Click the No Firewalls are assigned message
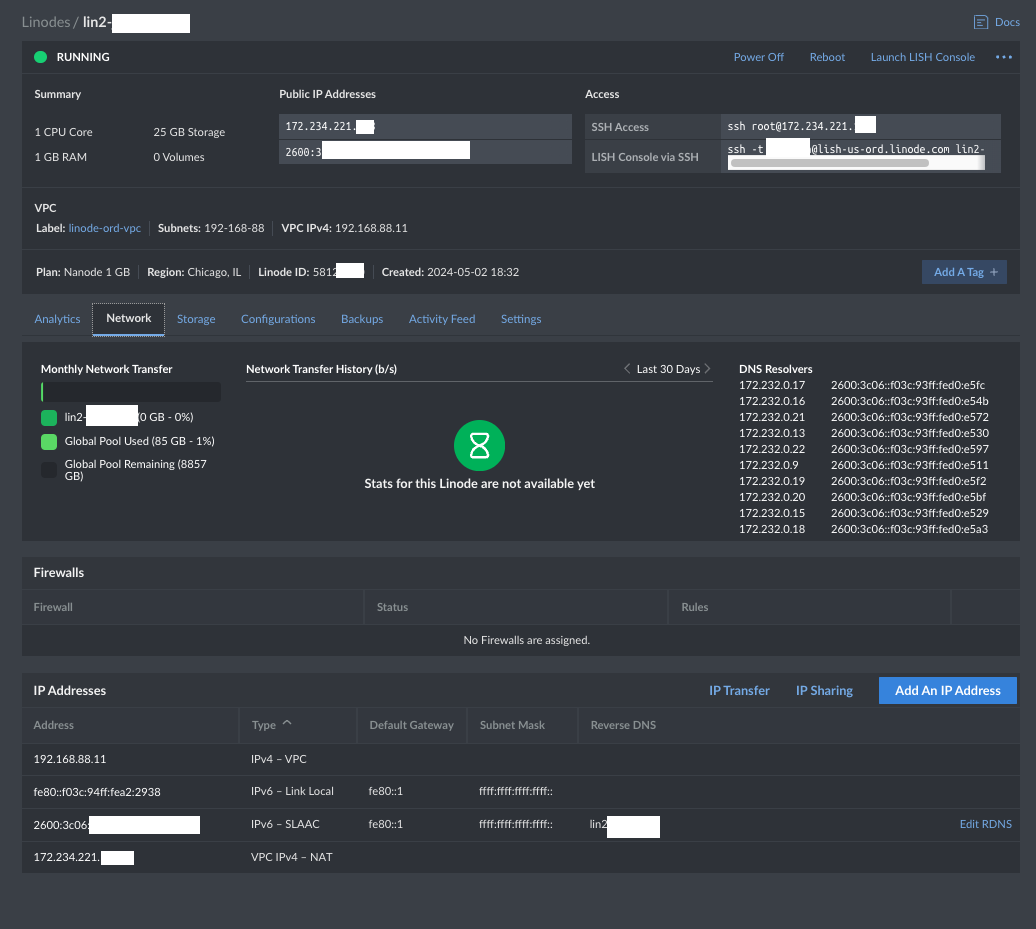Screen dimensions: 1036x929 527,640
